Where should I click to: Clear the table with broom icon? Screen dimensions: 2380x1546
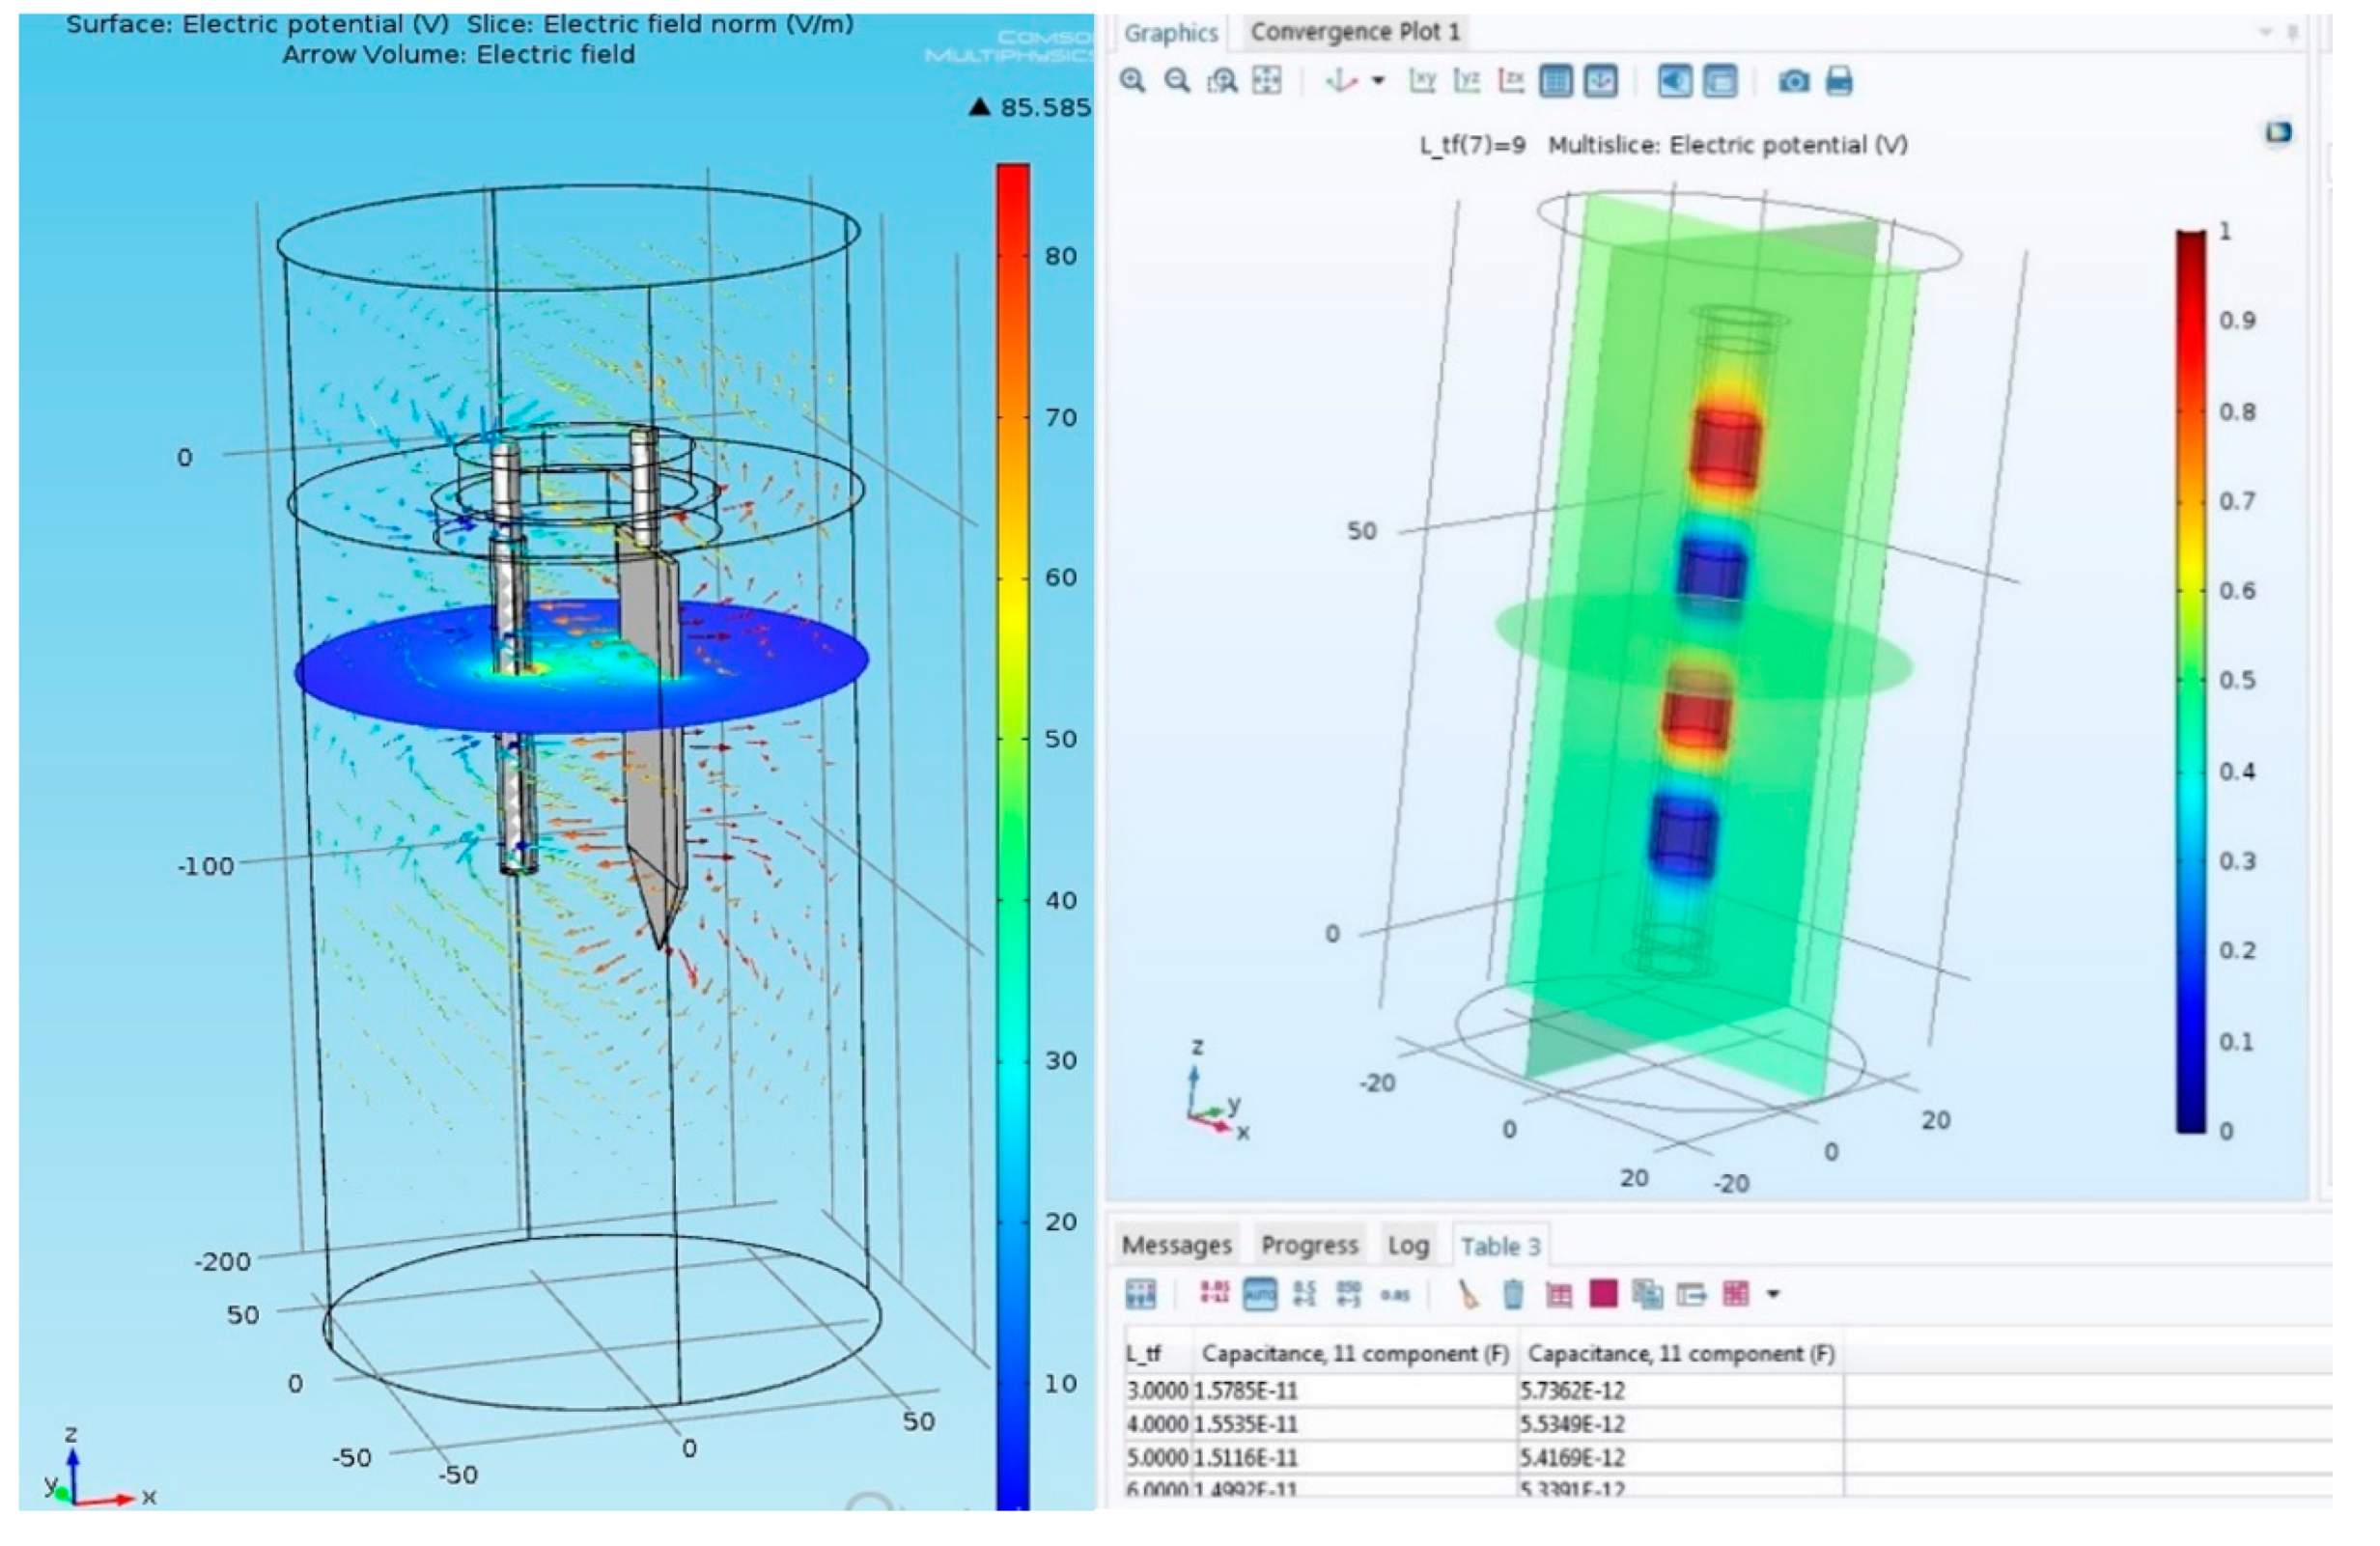1467,1294
